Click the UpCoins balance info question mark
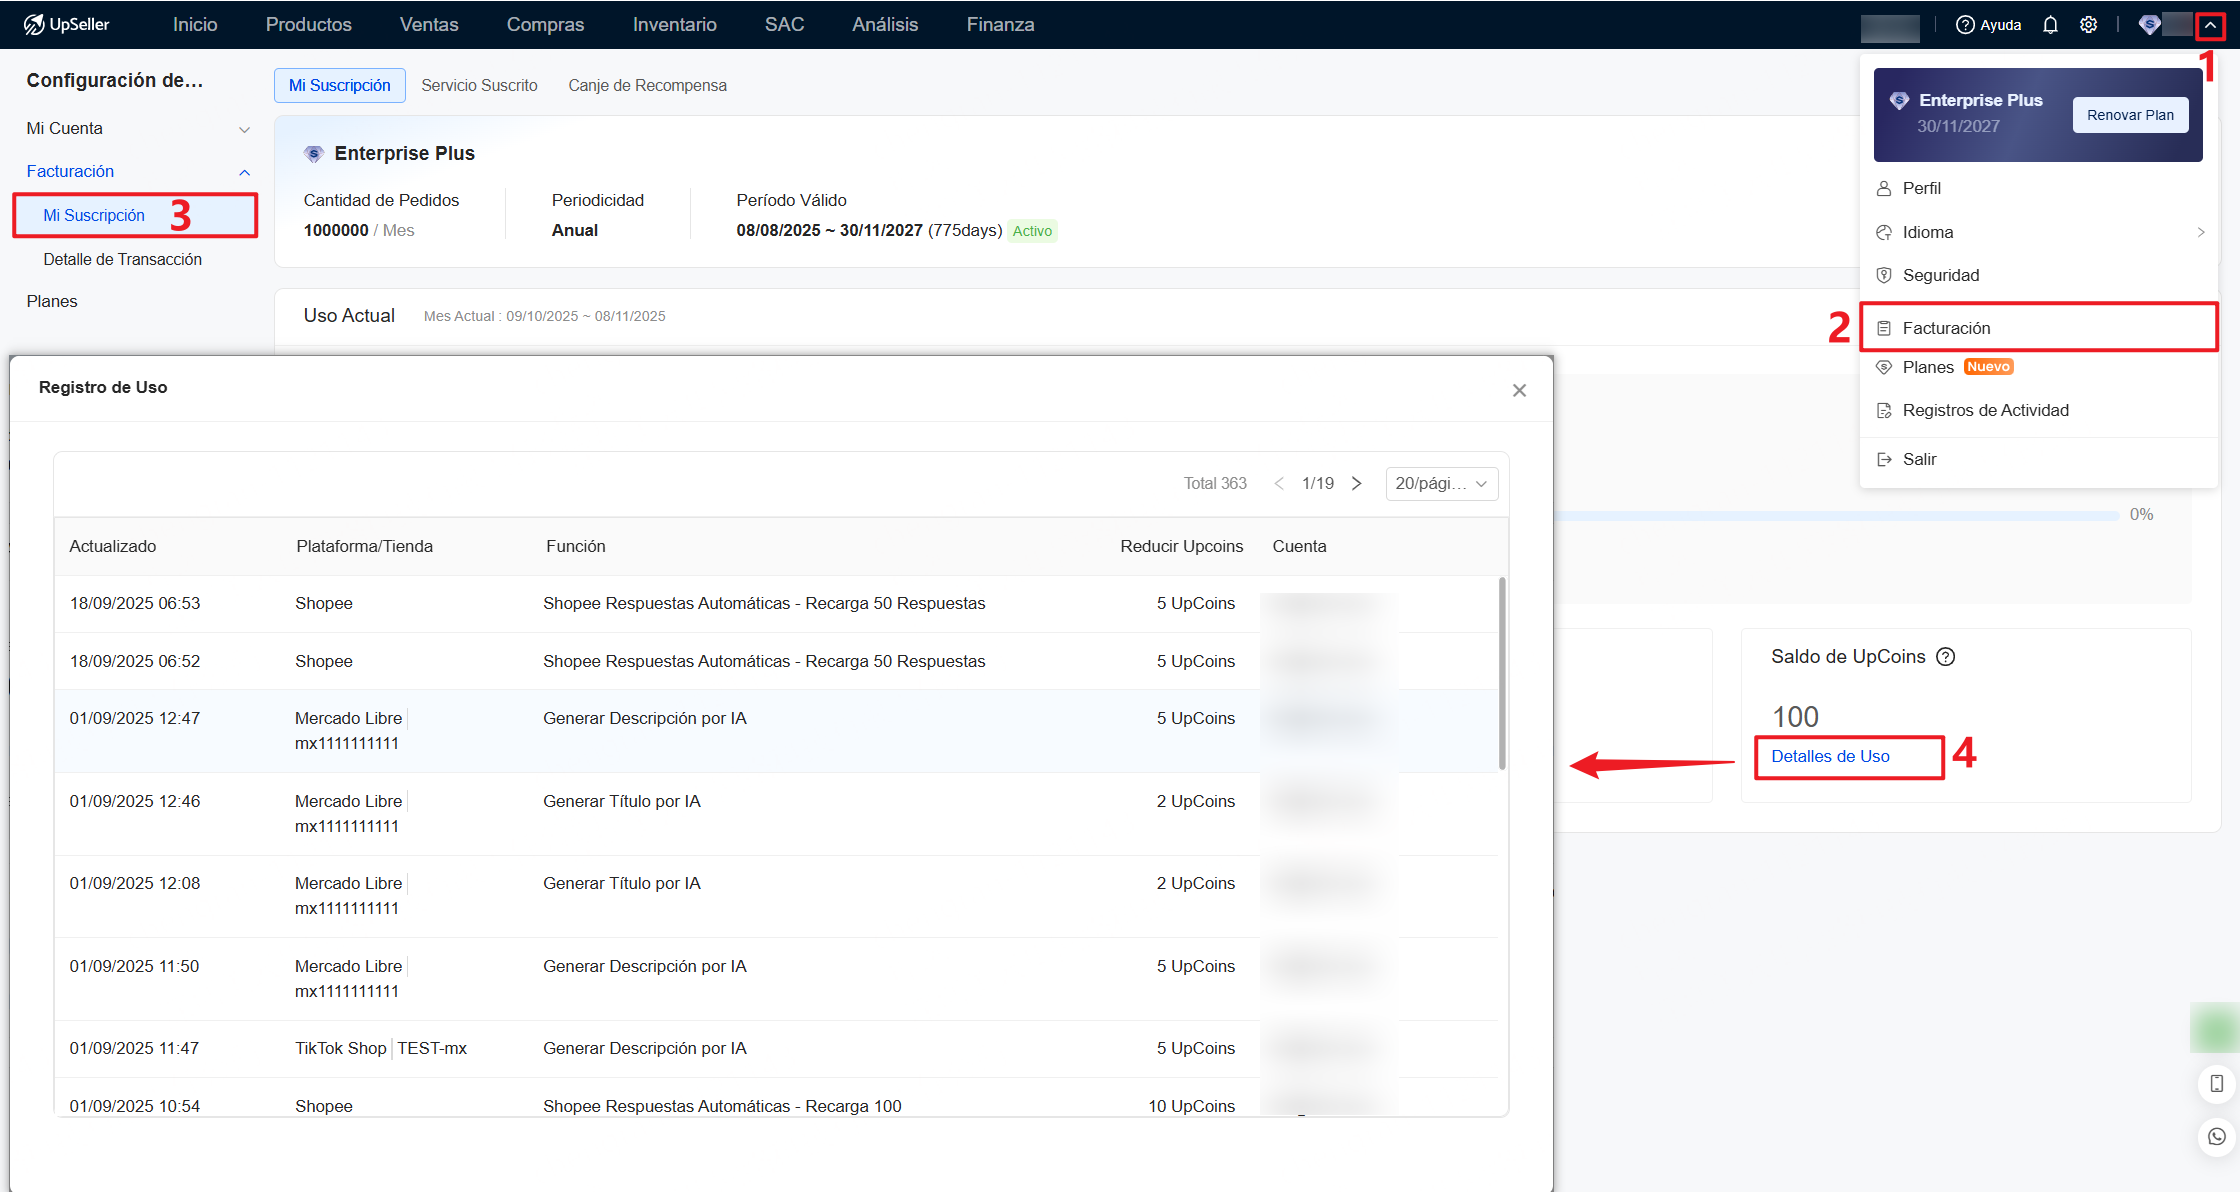The height and width of the screenshot is (1192, 2240). (x=1946, y=657)
